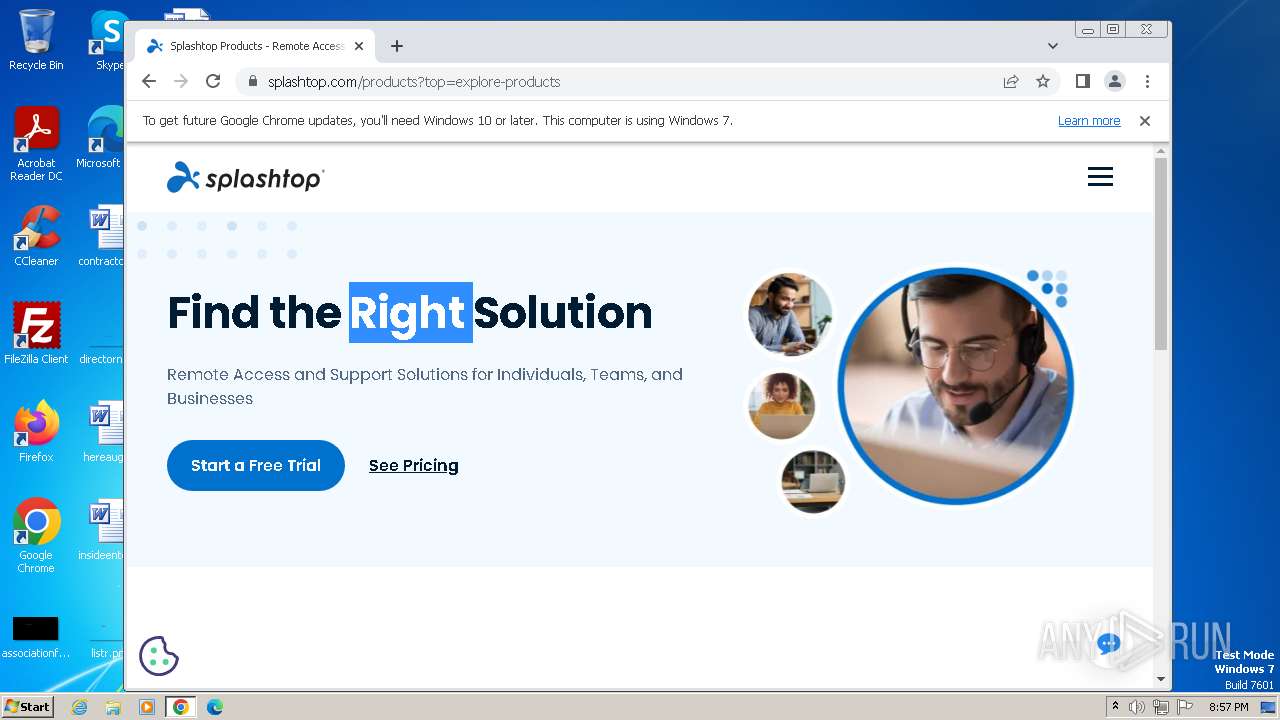The height and width of the screenshot is (720, 1280).
Task: Click the small bearded man photo
Action: tap(790, 314)
